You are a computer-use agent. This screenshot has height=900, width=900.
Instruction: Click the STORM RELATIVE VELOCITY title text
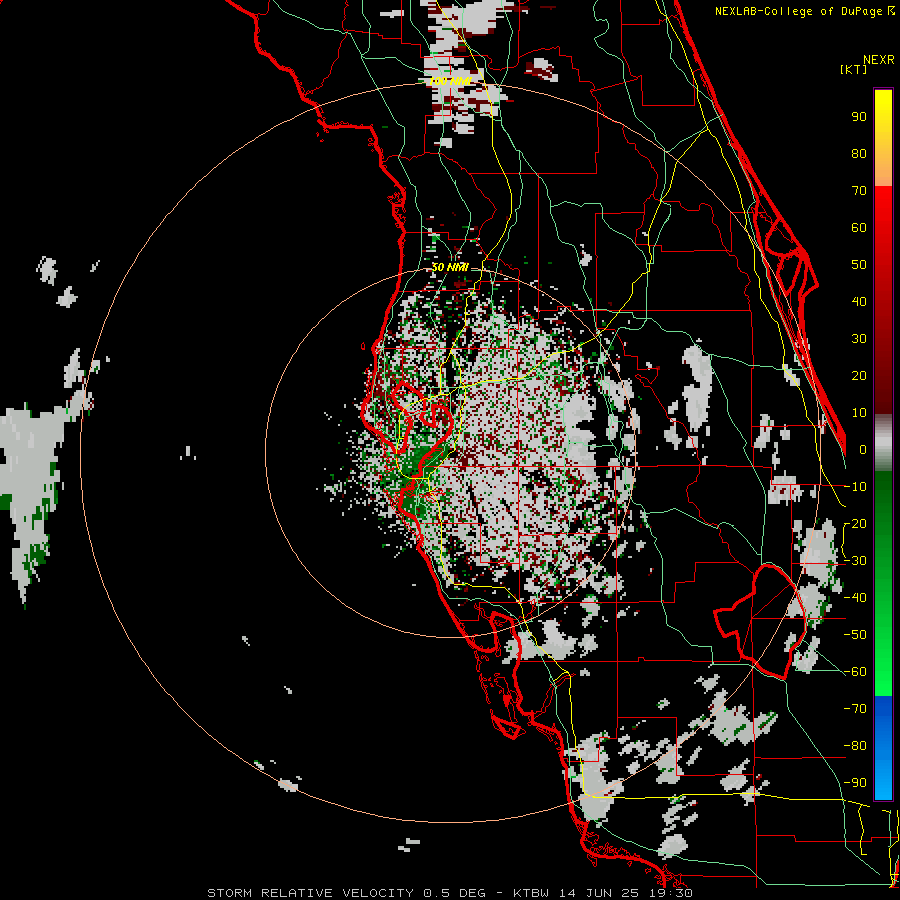coord(310,893)
